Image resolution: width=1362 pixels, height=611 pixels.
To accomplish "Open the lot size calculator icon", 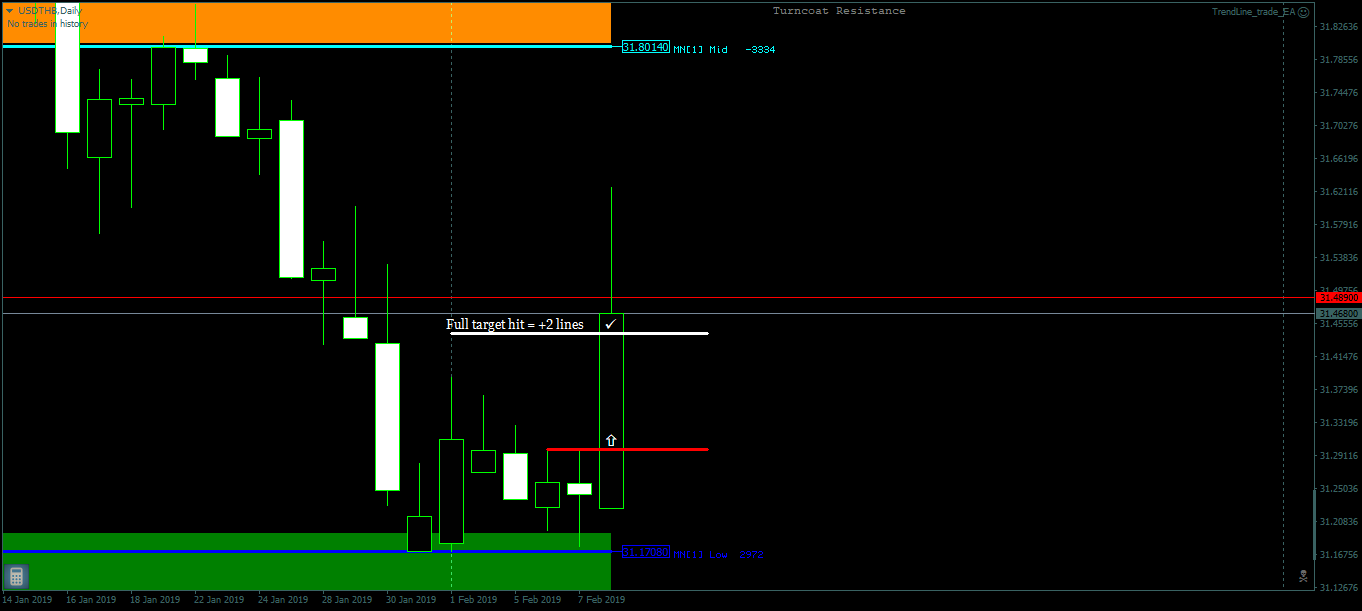I will (x=15, y=576).
